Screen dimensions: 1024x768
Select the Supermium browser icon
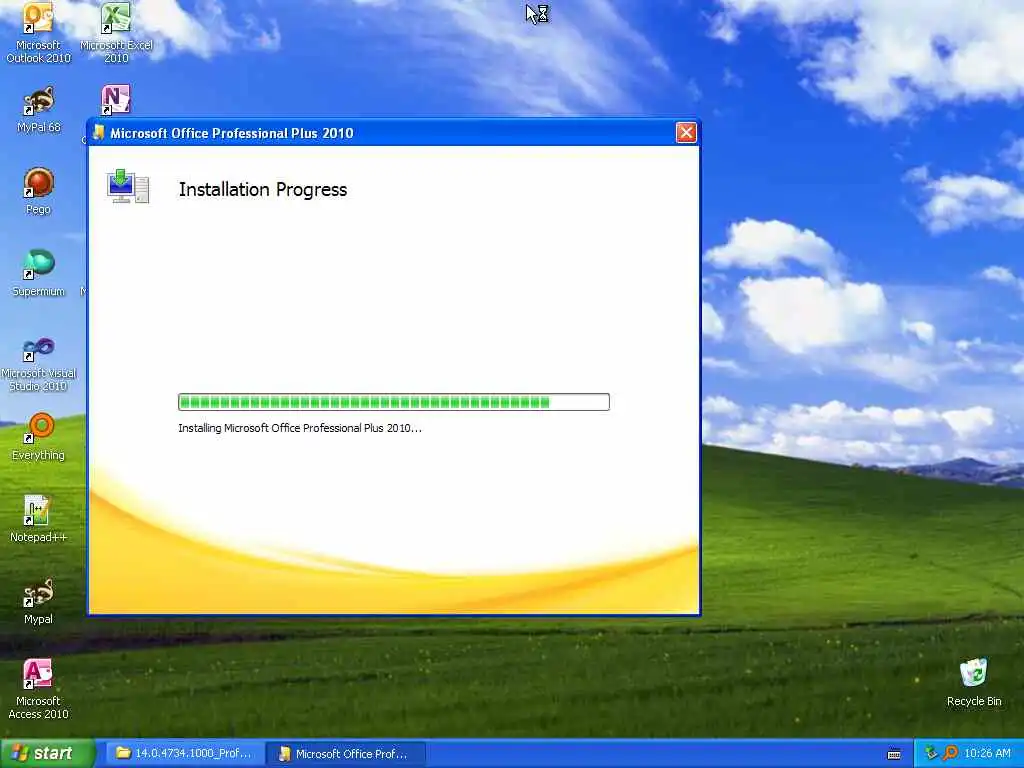point(39,273)
